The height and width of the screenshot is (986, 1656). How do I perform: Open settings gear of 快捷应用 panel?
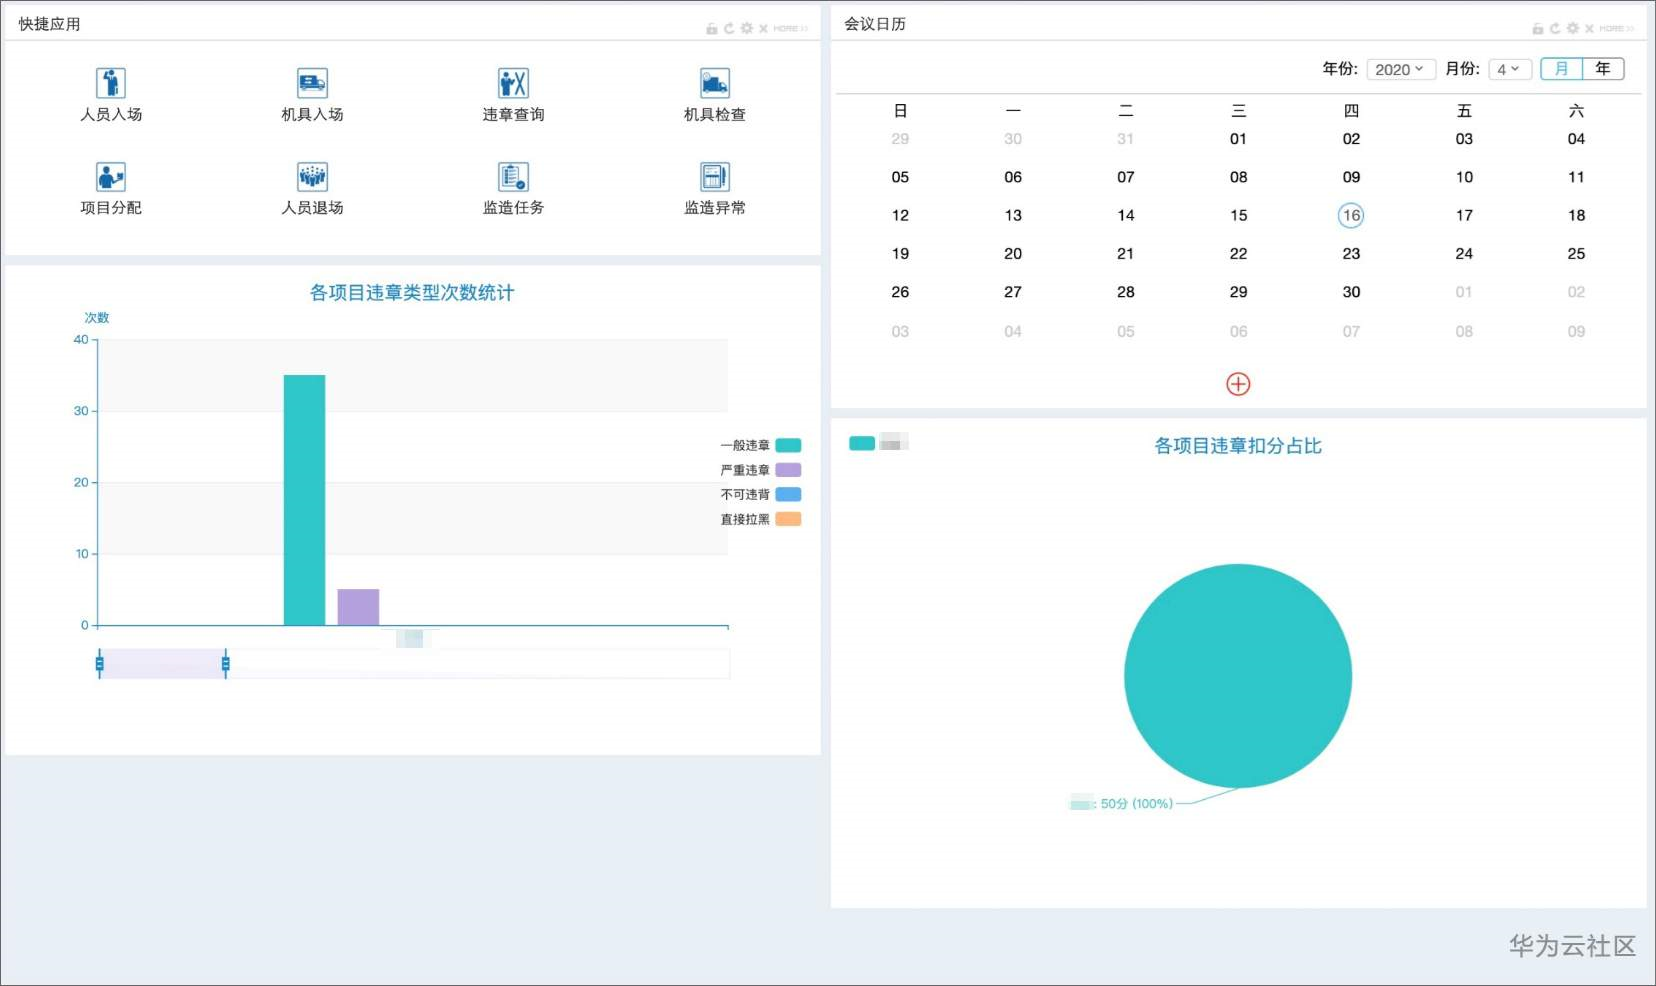746,29
